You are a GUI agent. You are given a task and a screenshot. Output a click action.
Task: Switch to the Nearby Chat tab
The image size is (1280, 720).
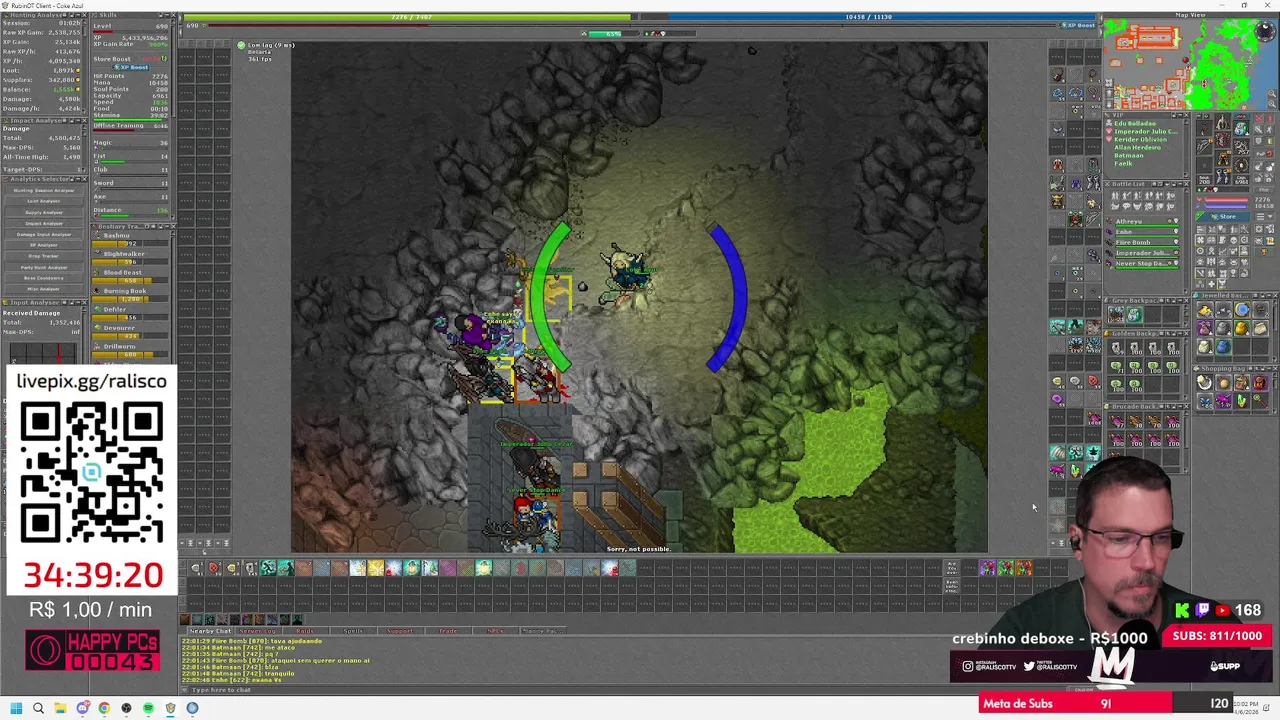click(x=210, y=631)
